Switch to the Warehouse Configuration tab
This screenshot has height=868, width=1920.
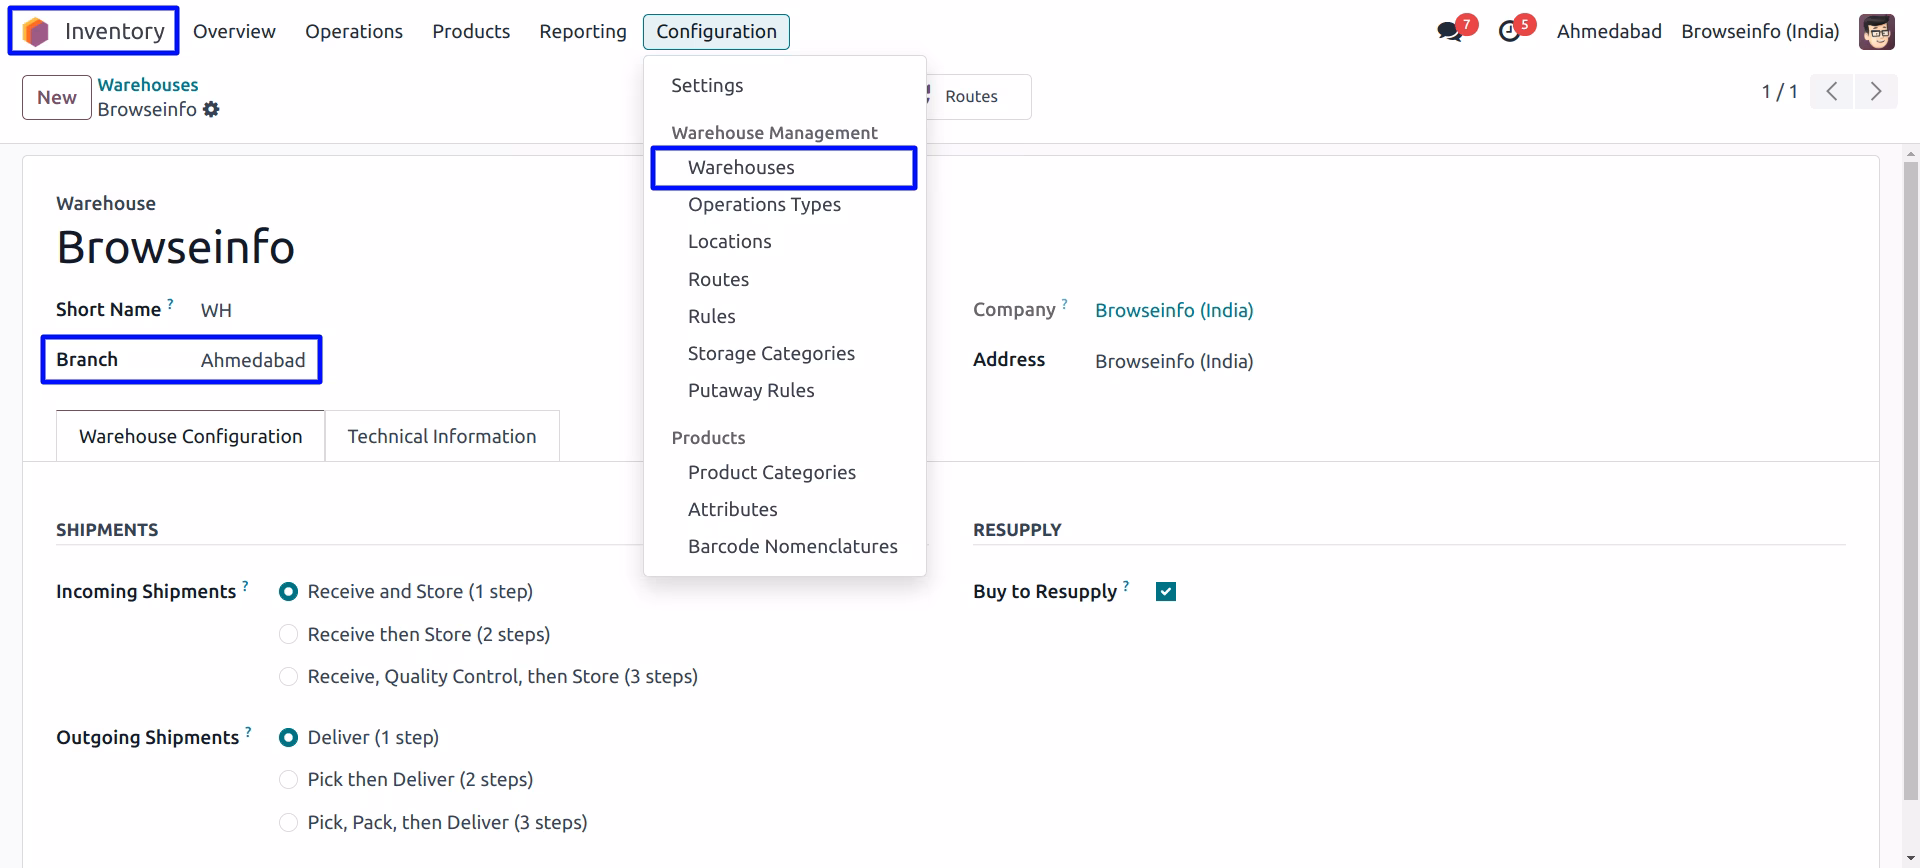click(x=190, y=437)
